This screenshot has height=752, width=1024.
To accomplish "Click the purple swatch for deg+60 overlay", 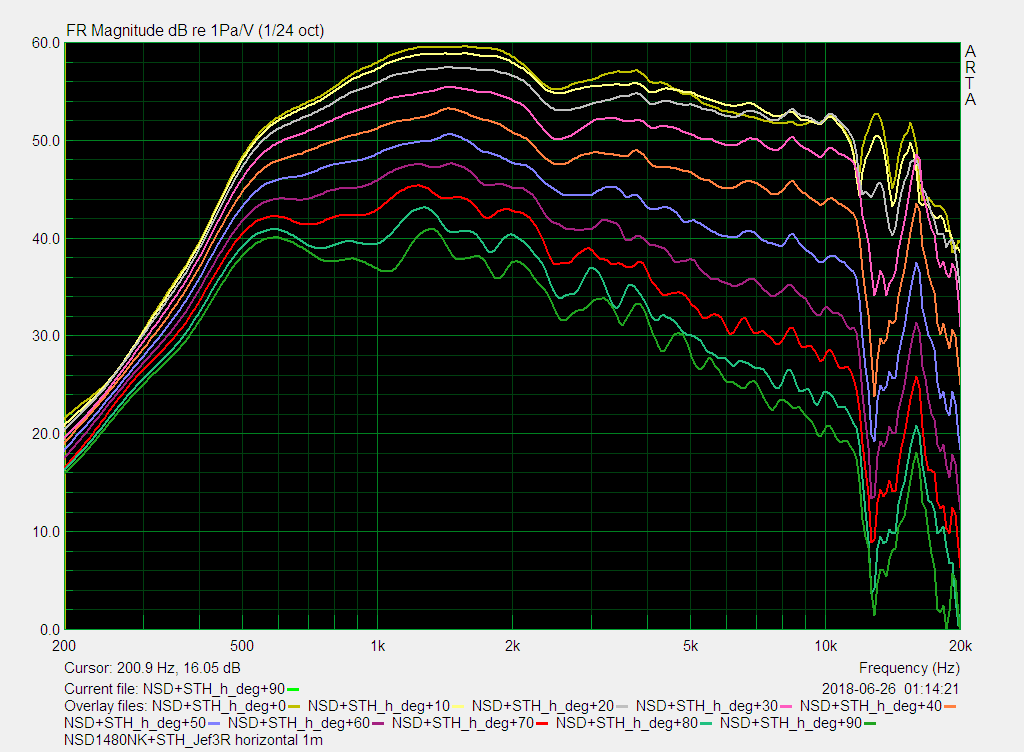I will tap(377, 723).
